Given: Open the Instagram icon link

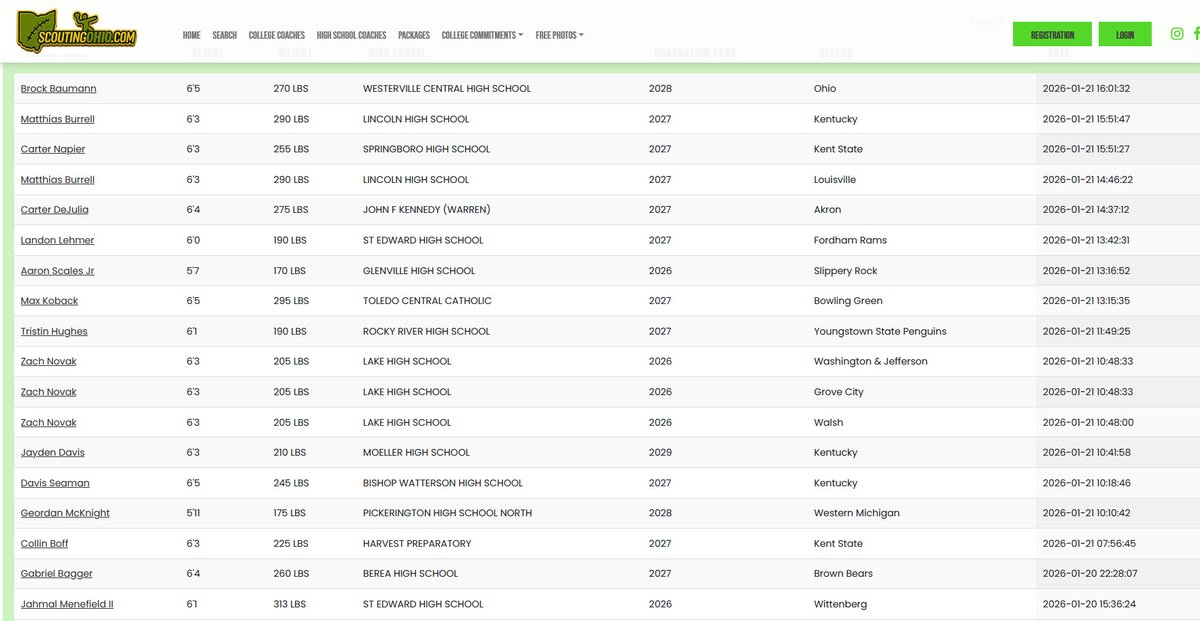Looking at the screenshot, I should point(1177,34).
